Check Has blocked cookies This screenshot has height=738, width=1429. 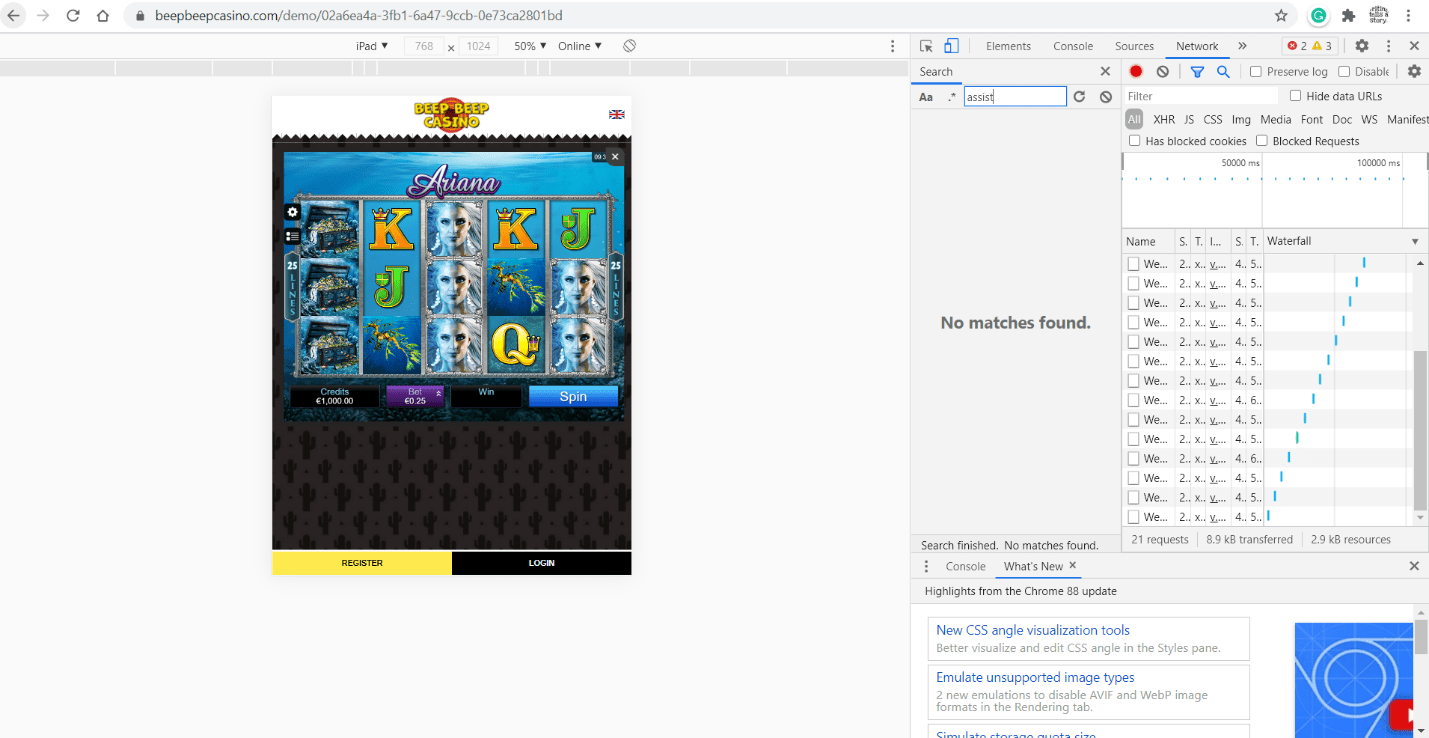coord(1134,141)
